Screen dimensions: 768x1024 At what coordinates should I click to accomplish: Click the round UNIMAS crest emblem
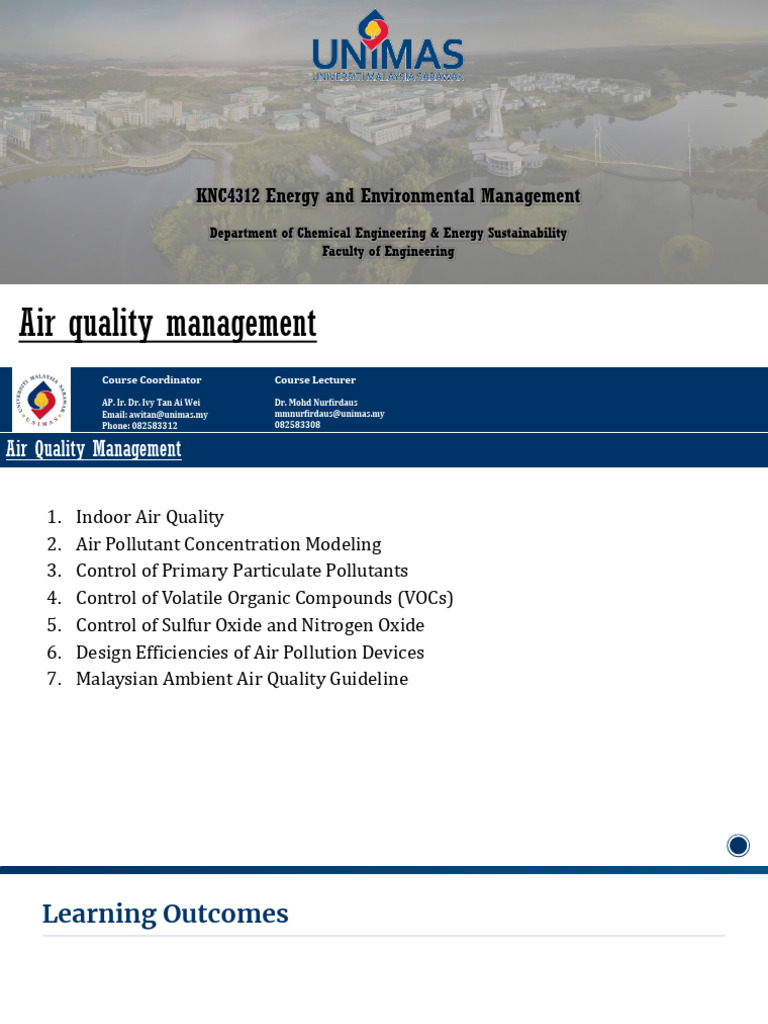[41, 400]
